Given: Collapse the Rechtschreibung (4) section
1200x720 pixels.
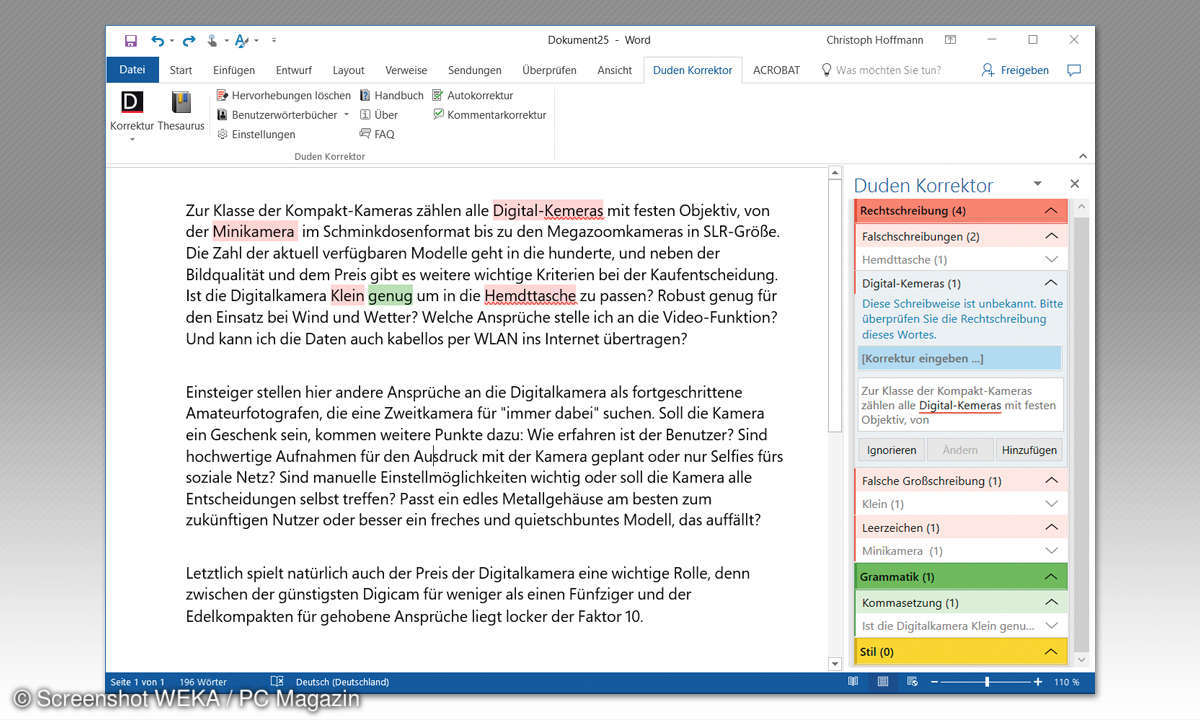Looking at the screenshot, I should [1050, 211].
